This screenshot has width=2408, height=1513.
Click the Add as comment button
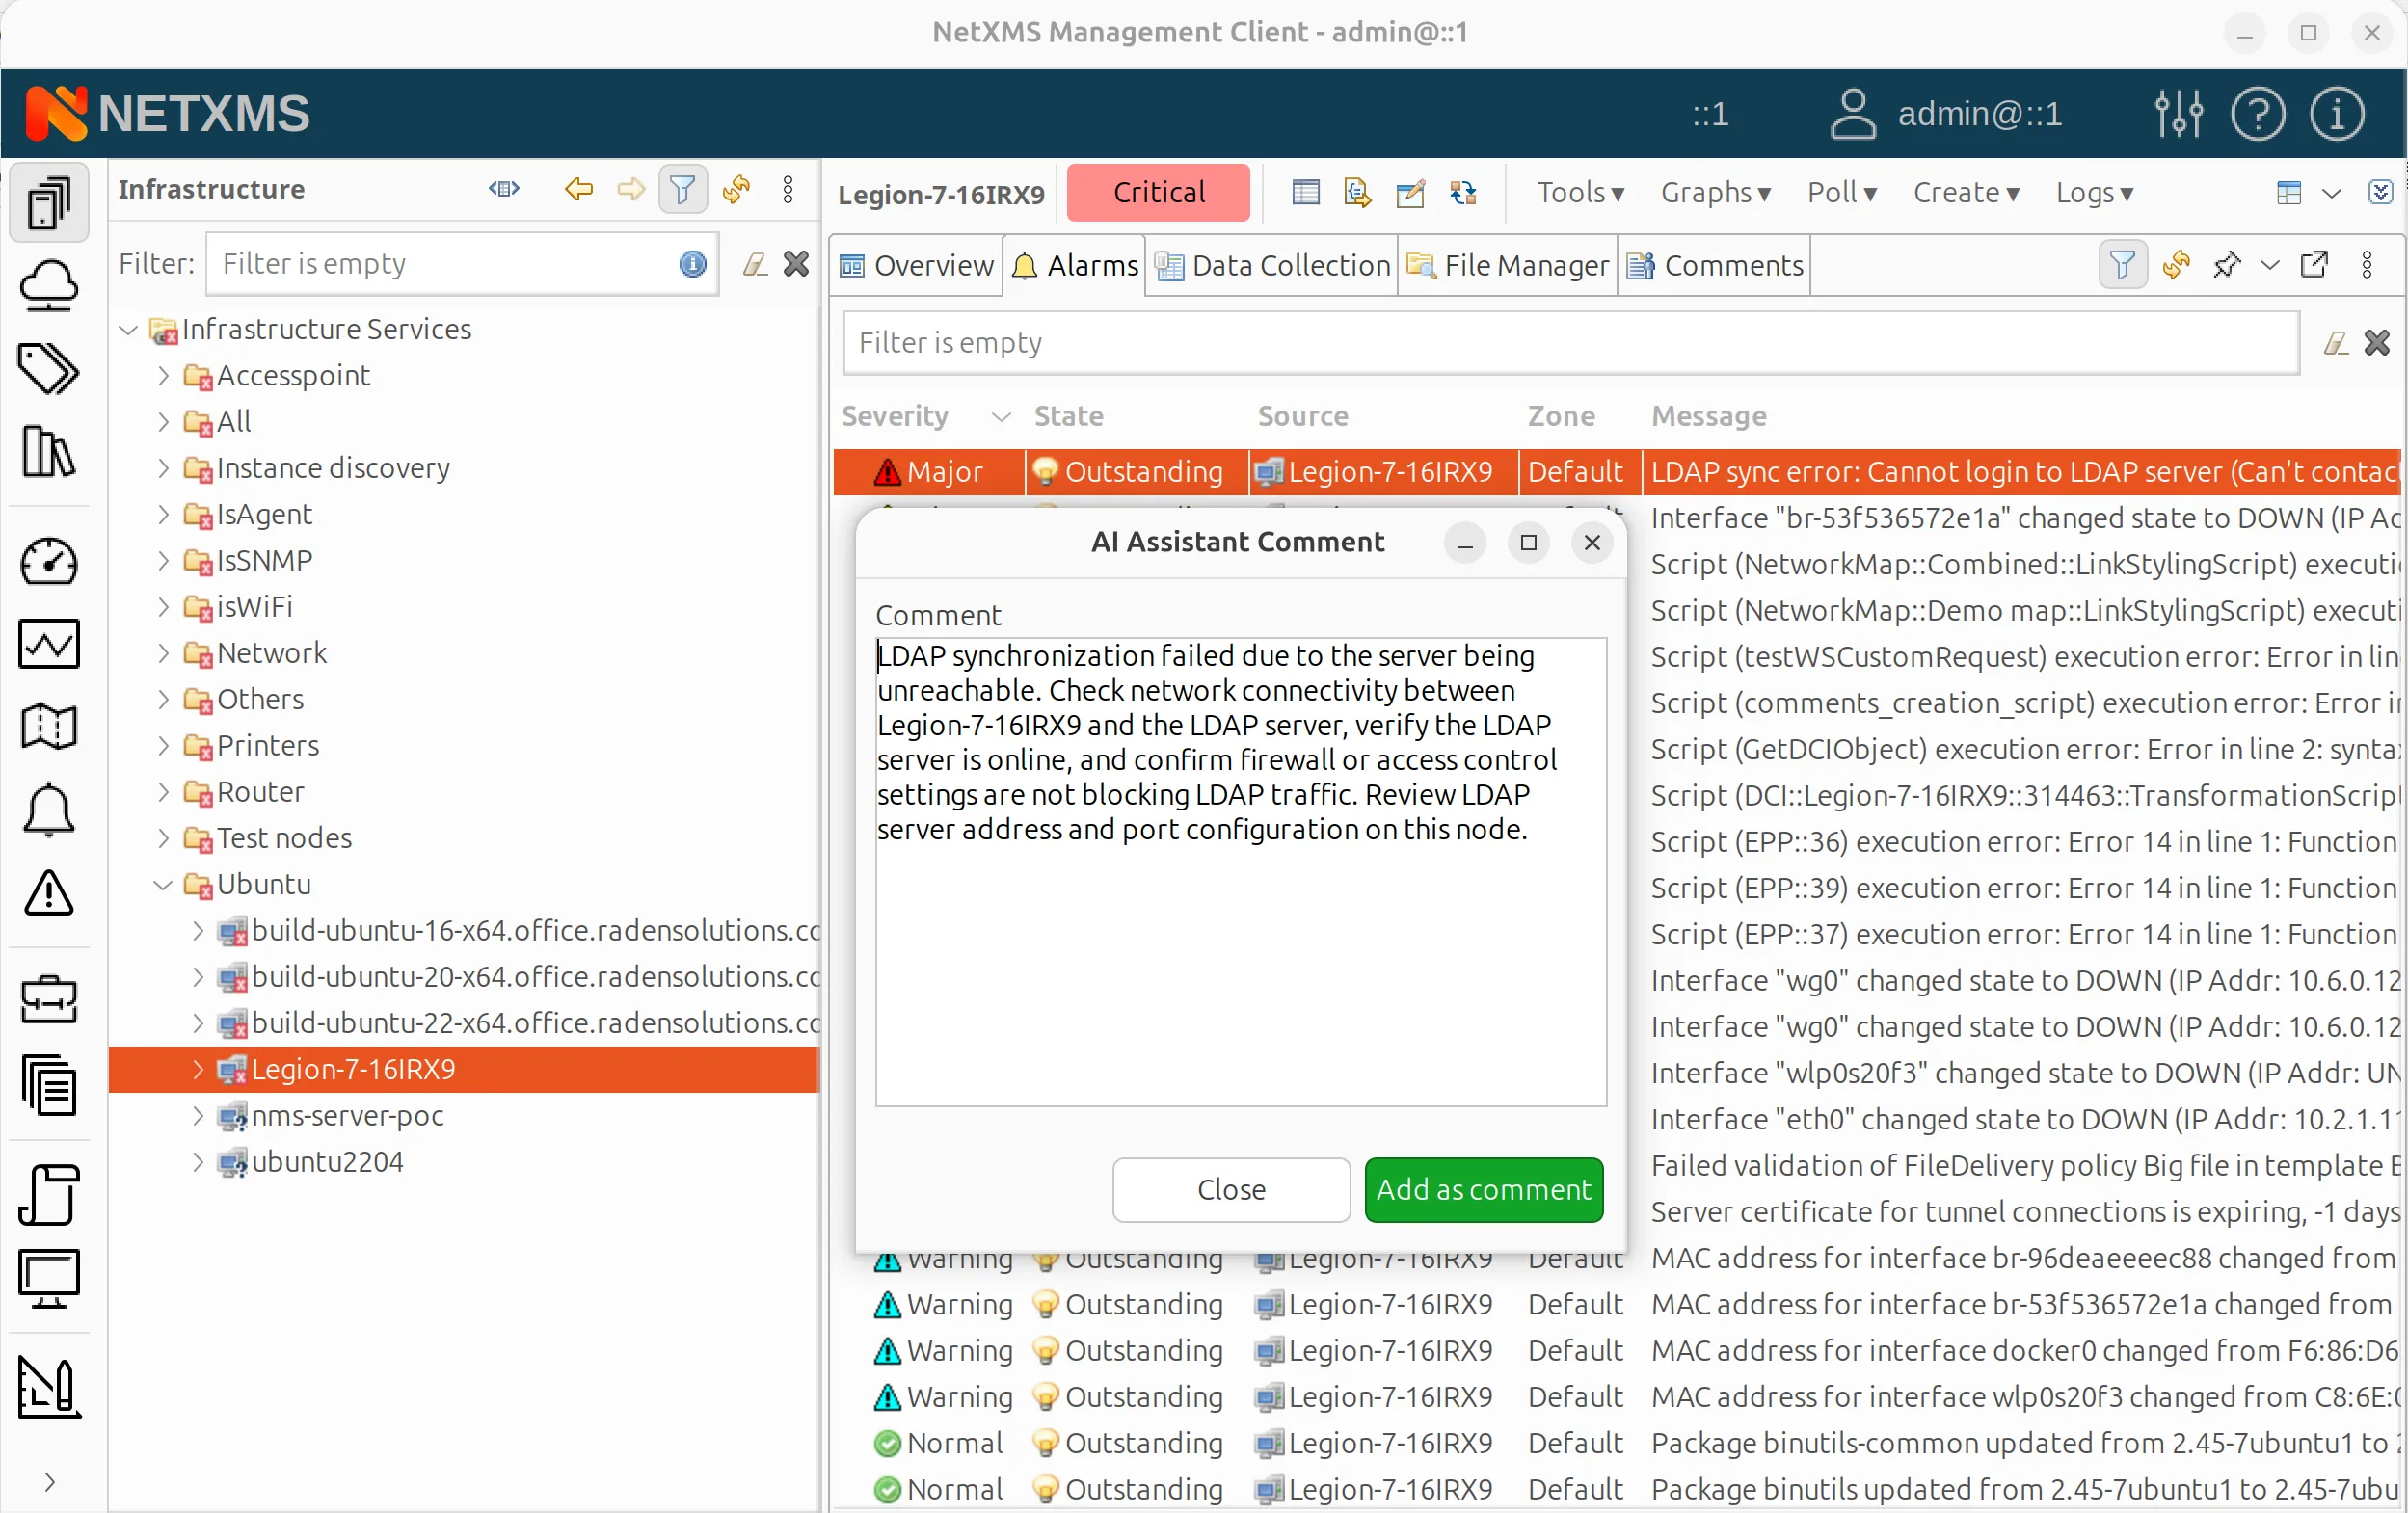click(1483, 1190)
